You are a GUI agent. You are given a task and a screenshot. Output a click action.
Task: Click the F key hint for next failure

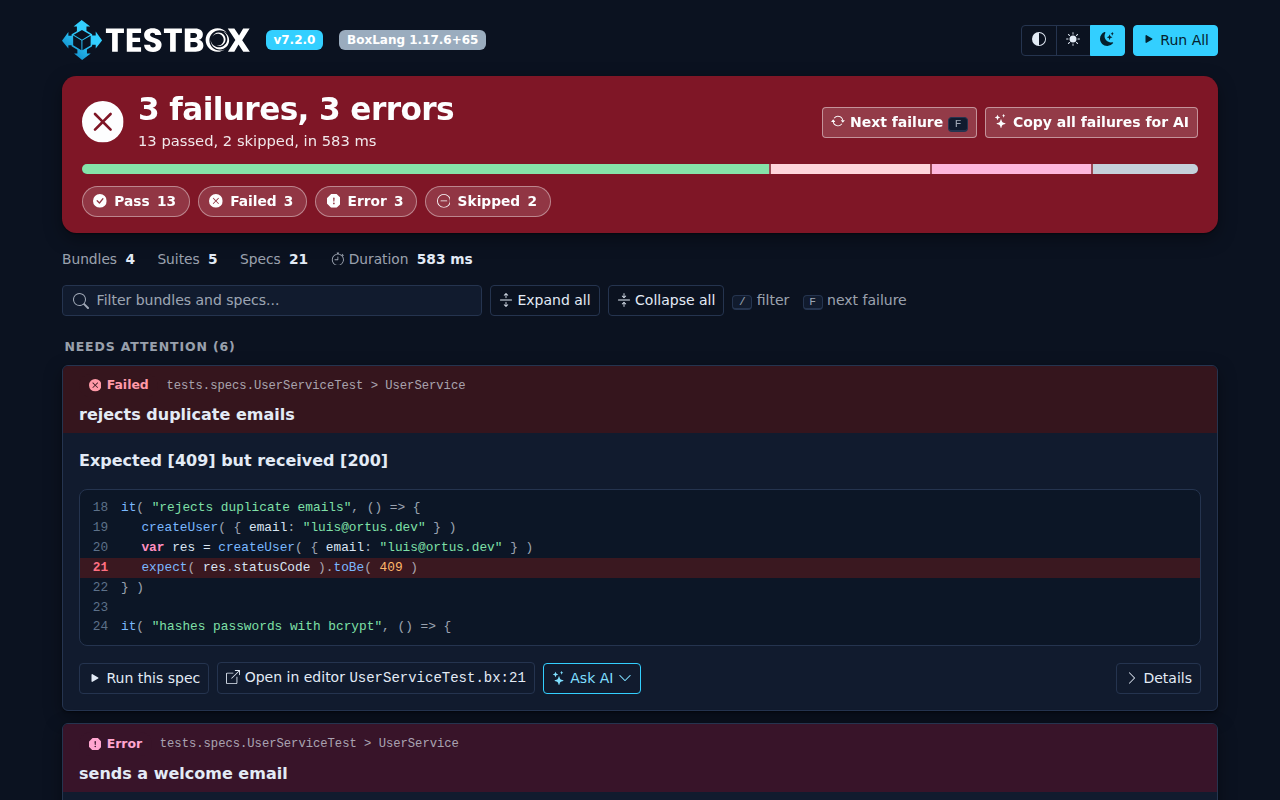813,301
